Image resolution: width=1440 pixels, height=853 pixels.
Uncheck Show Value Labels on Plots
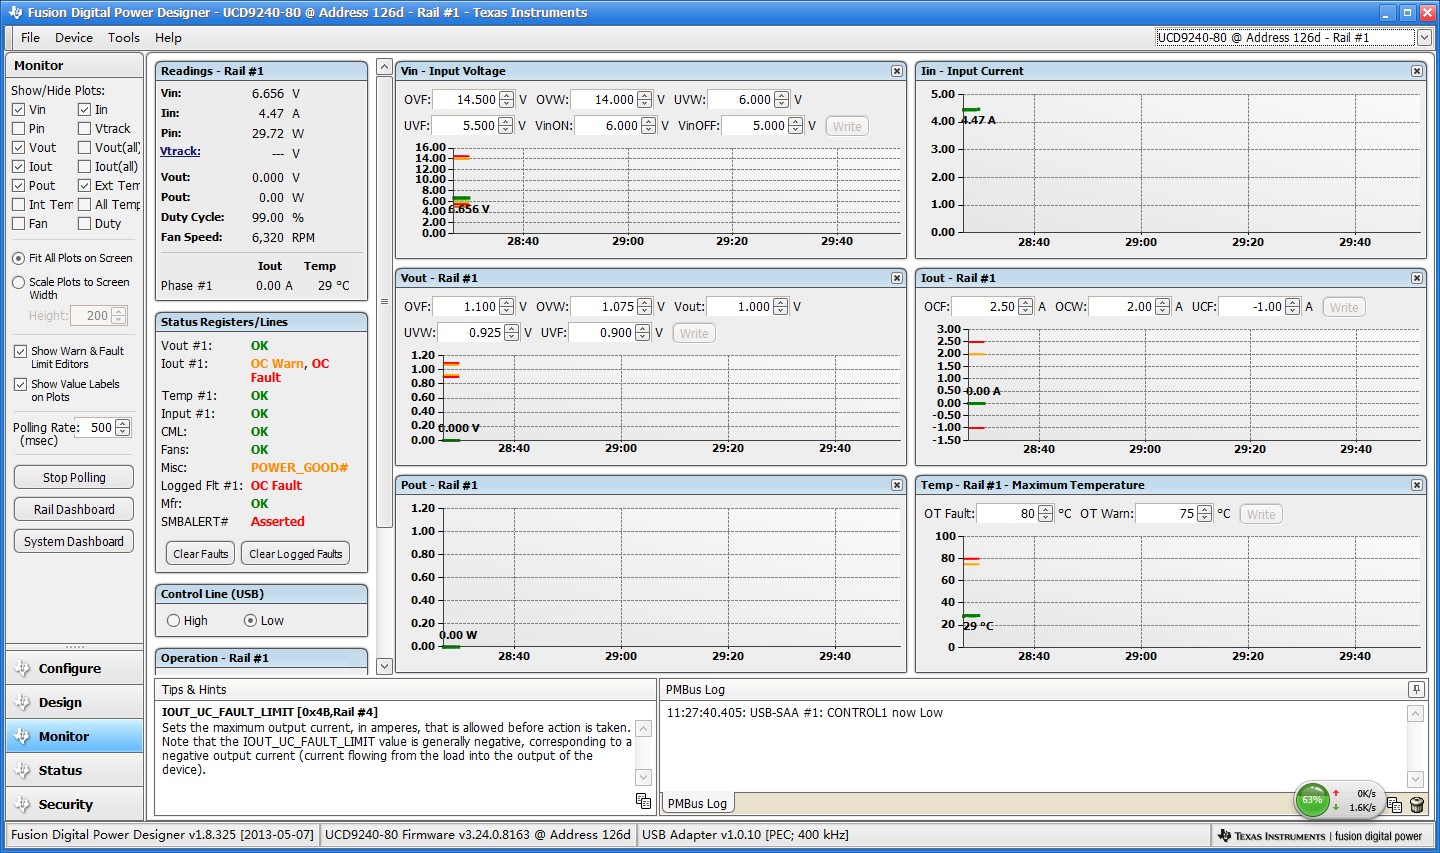(x=20, y=385)
